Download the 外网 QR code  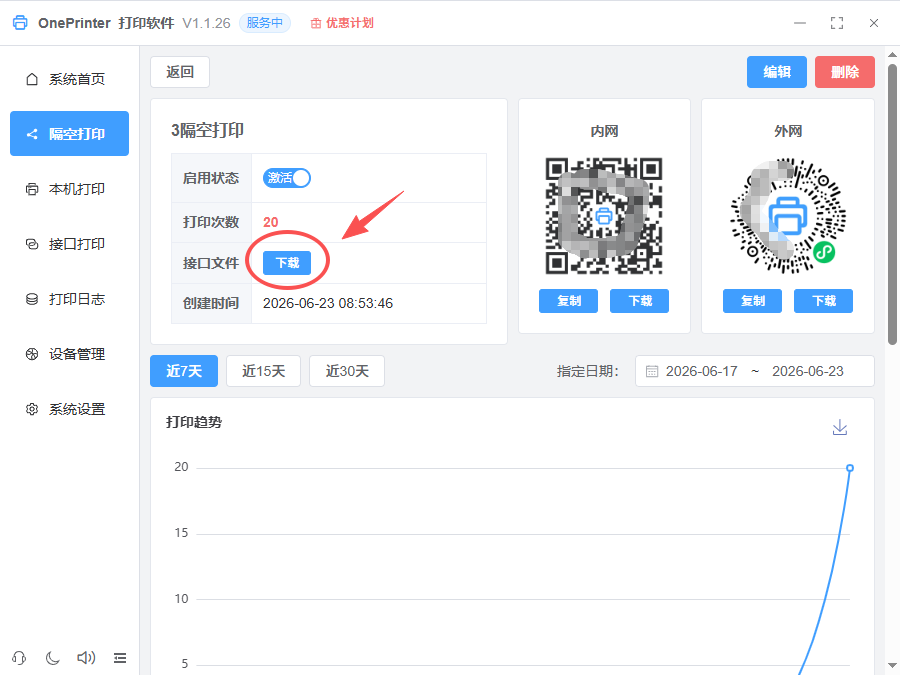pyautogui.click(x=823, y=301)
